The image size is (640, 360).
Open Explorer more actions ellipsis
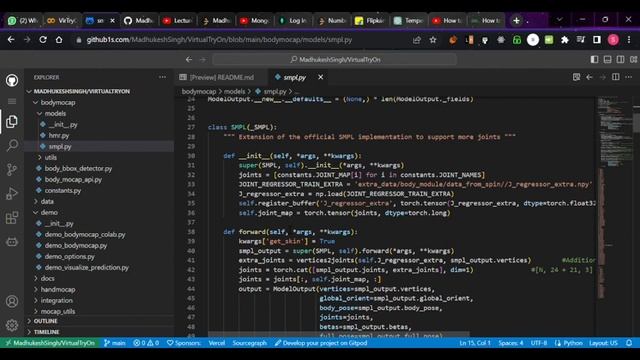[x=162, y=77]
